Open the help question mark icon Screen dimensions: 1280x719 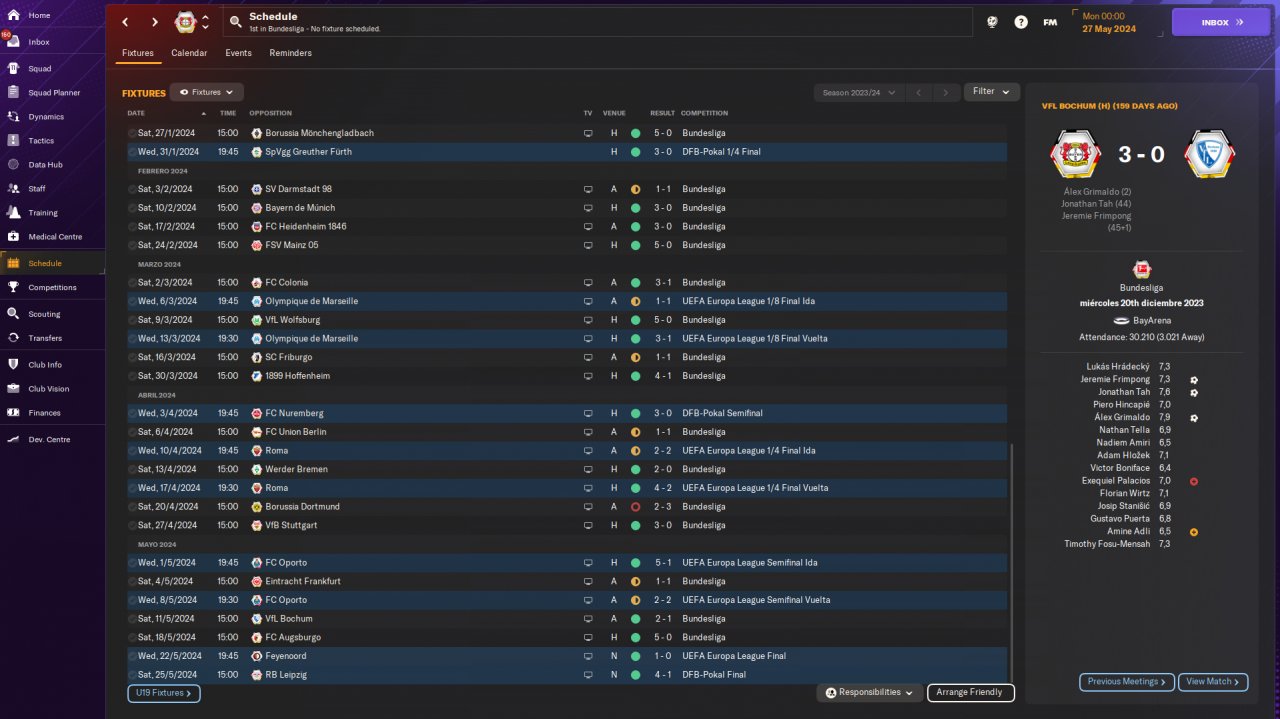tap(1021, 22)
